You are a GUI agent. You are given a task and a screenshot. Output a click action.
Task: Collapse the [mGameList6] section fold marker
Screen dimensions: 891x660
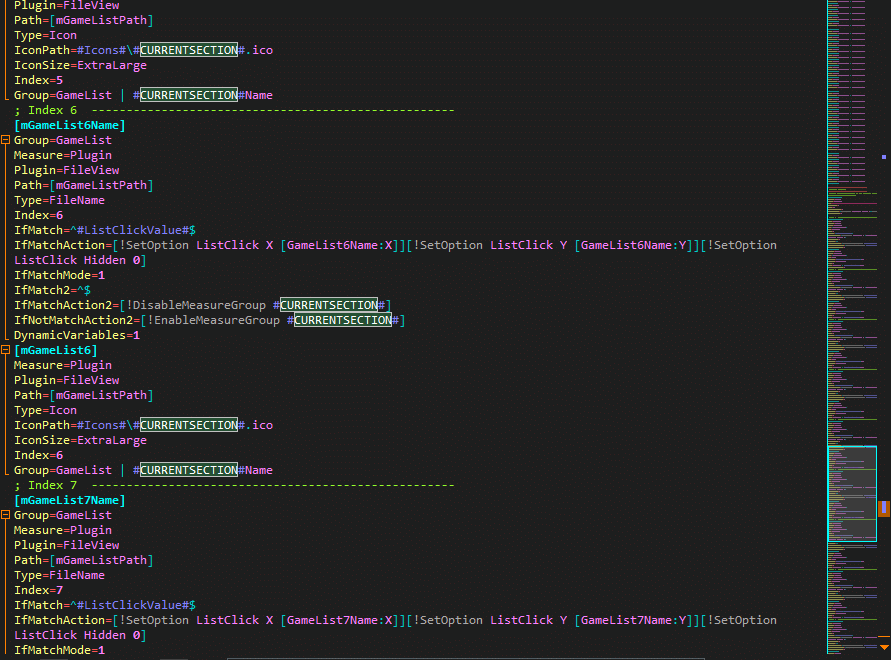[x=6, y=350]
